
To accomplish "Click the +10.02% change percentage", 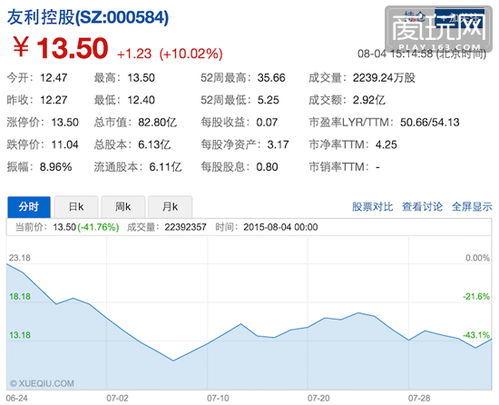I will (191, 54).
